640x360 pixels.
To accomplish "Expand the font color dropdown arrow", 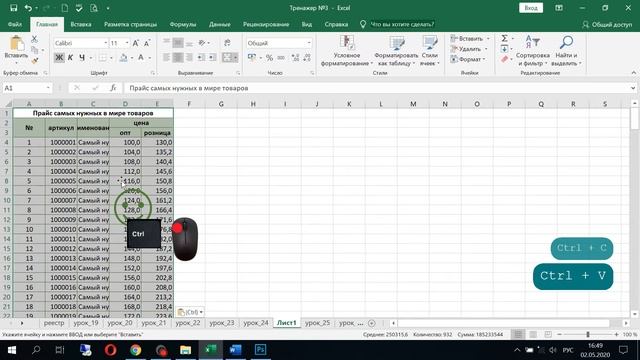I will [x=150, y=58].
